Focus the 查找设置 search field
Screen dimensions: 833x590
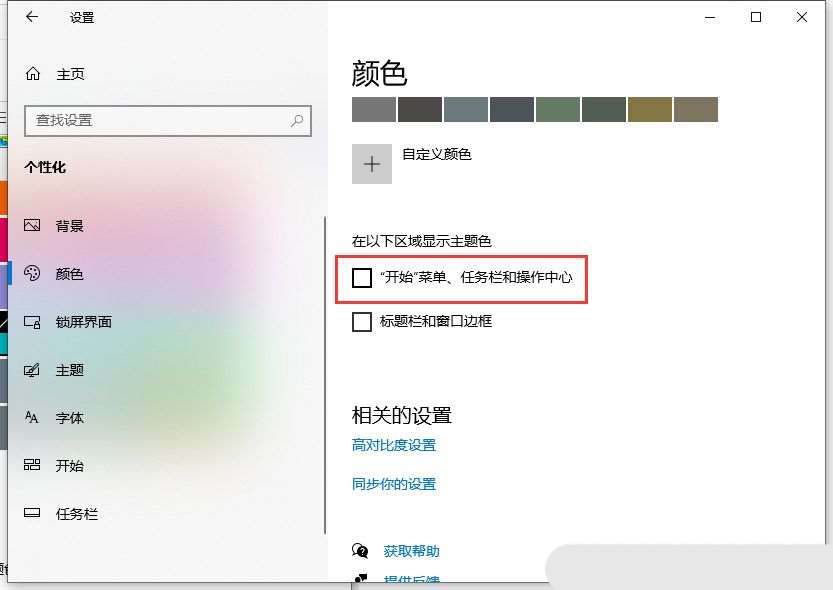point(168,121)
